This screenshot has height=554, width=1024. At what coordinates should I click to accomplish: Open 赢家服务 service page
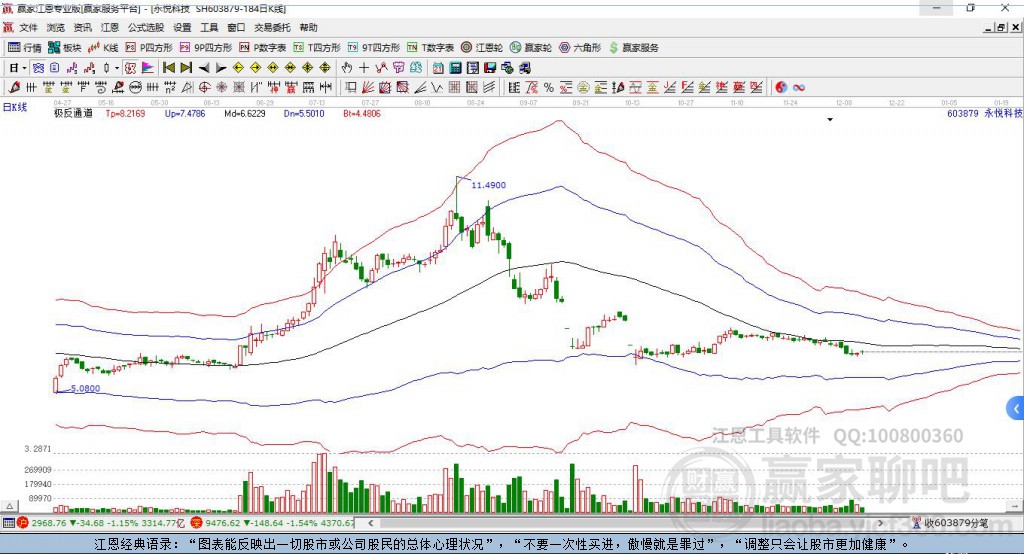[x=633, y=48]
